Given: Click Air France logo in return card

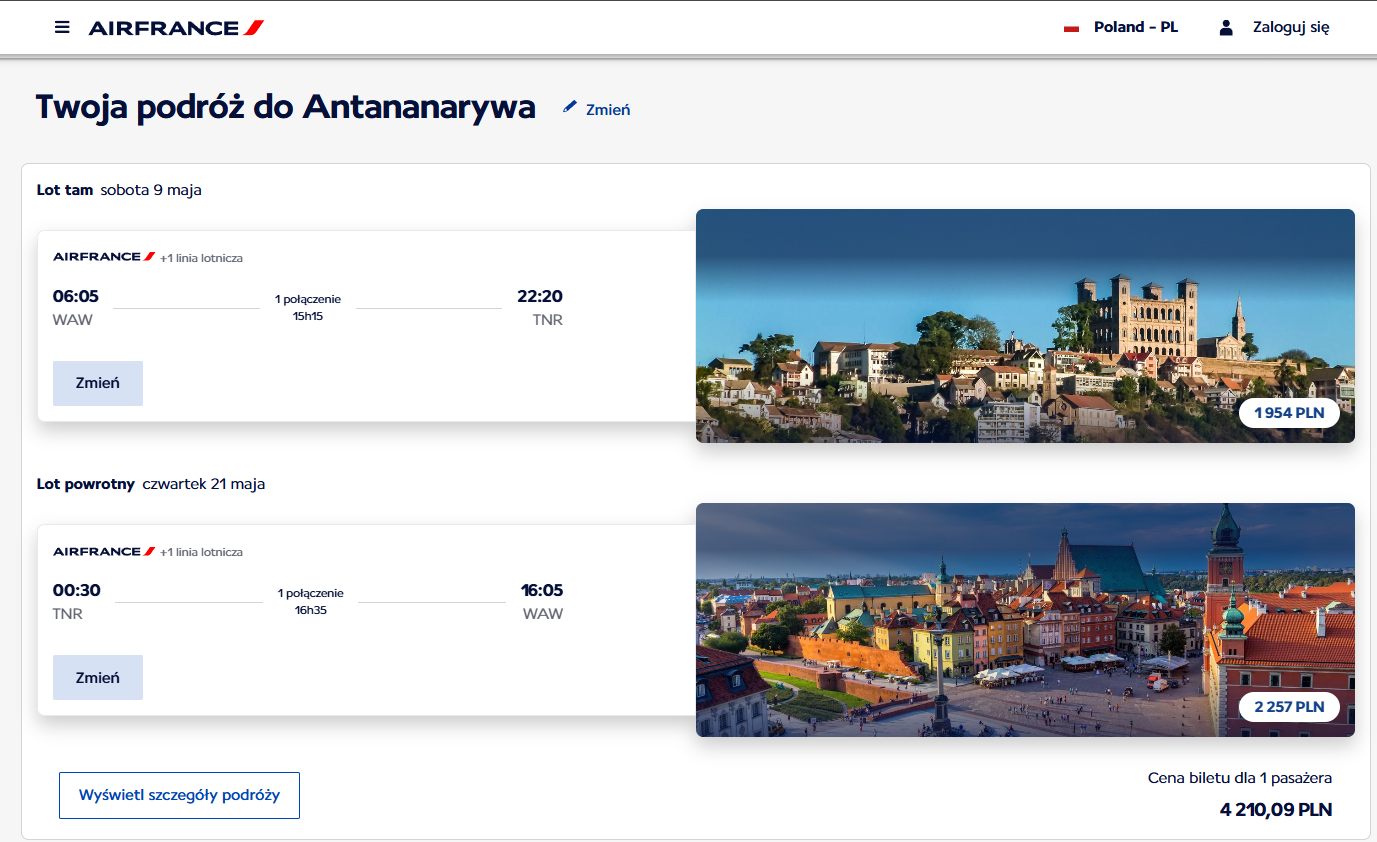Looking at the screenshot, I should 104,552.
